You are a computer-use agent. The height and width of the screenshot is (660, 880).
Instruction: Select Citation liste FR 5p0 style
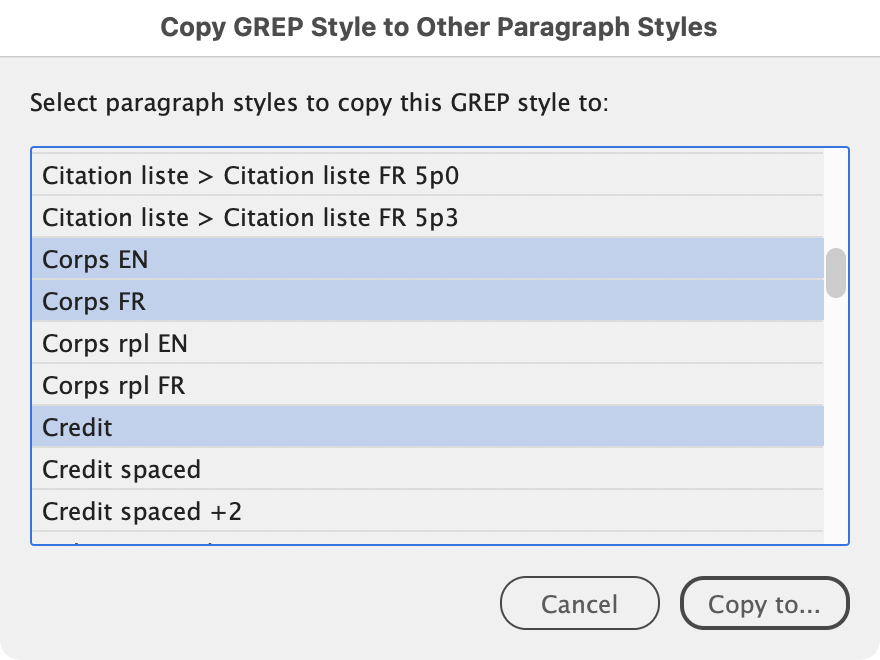coord(250,176)
